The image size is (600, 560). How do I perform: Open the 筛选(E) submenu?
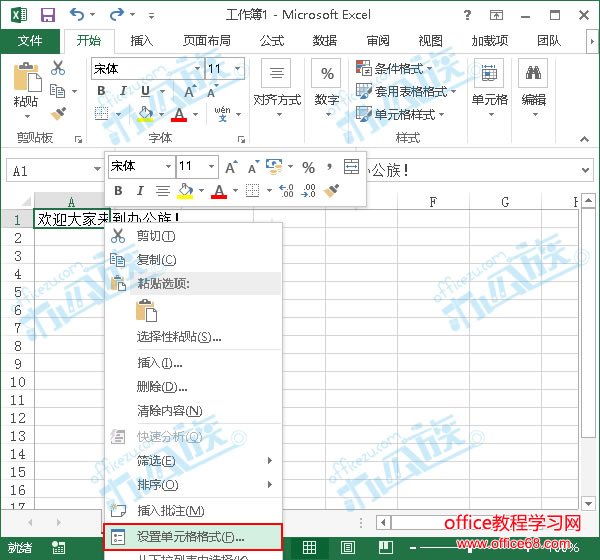(x=194, y=460)
